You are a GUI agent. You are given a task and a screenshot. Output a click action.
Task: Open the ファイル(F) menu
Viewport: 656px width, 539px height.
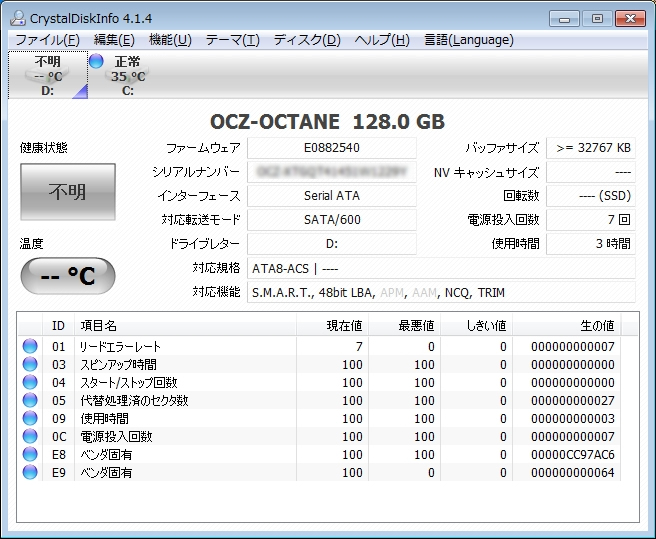(x=47, y=40)
